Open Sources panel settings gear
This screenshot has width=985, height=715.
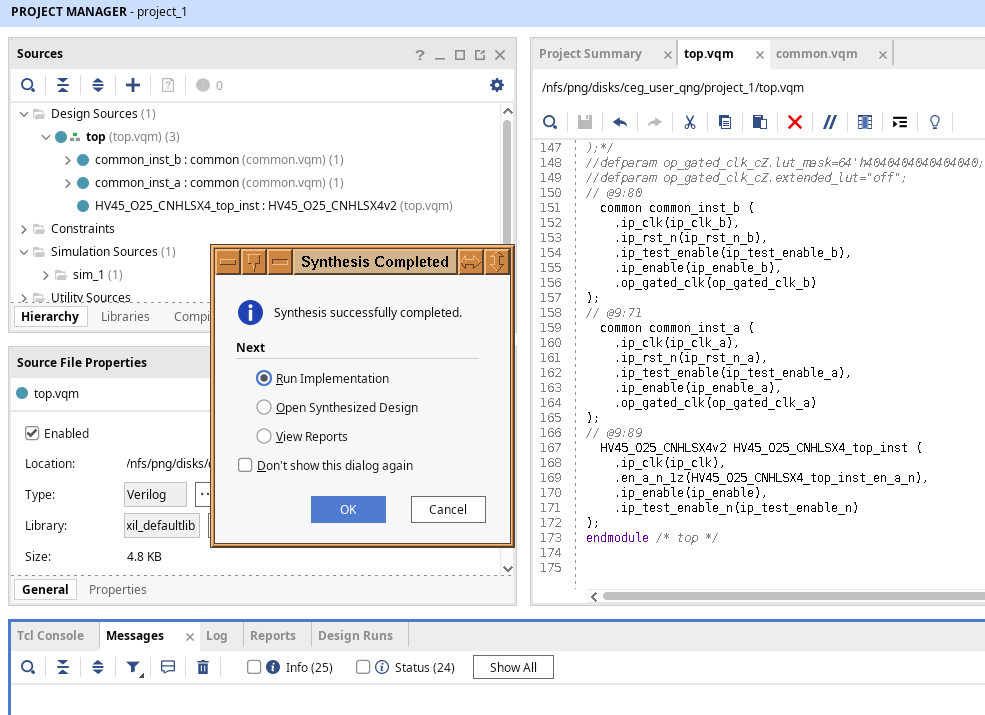point(497,85)
